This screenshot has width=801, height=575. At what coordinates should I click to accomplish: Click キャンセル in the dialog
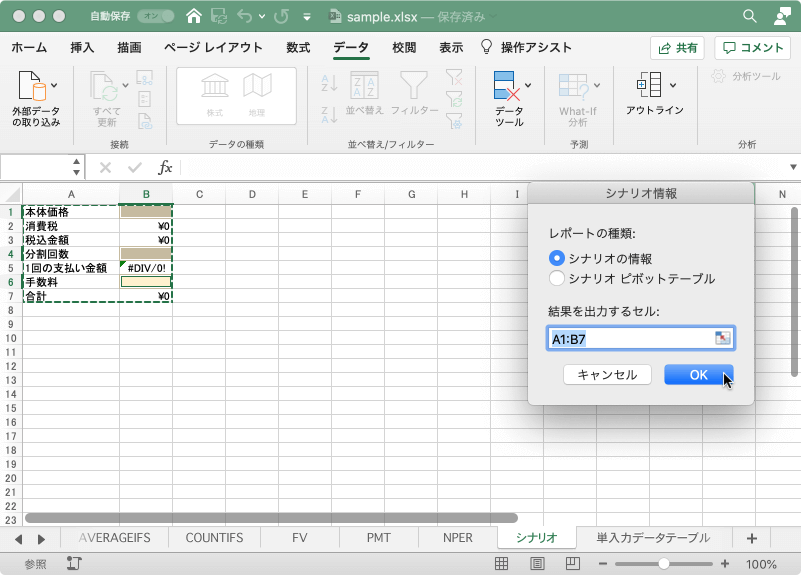point(607,375)
